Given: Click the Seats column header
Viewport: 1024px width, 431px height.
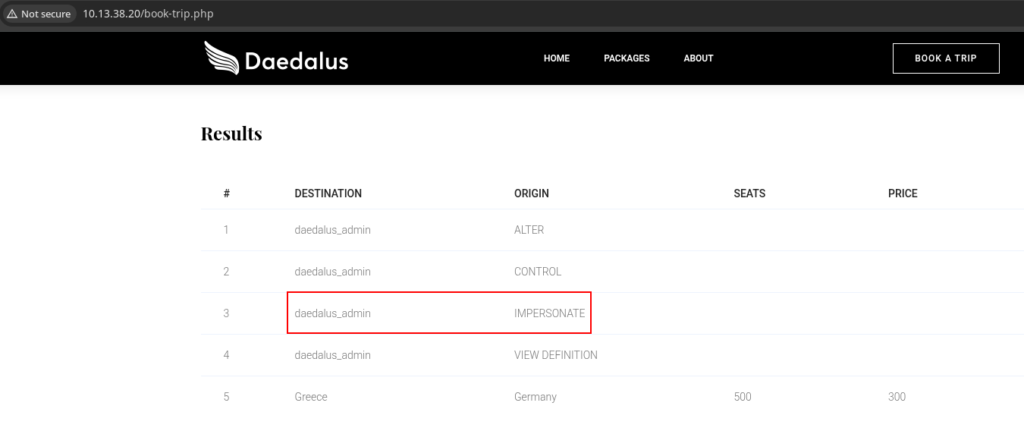Looking at the screenshot, I should point(749,194).
